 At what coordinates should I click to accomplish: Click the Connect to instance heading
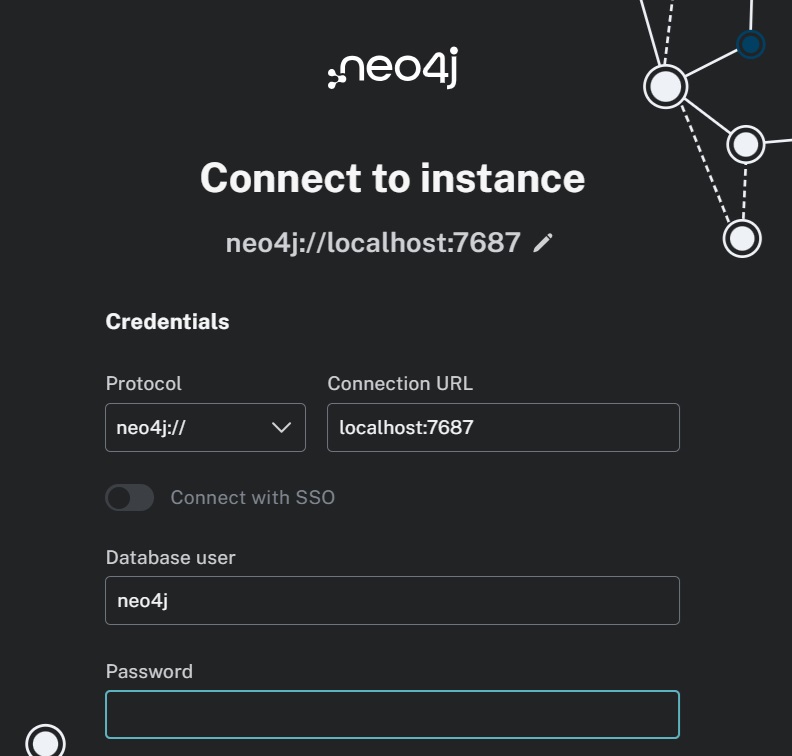tap(392, 178)
